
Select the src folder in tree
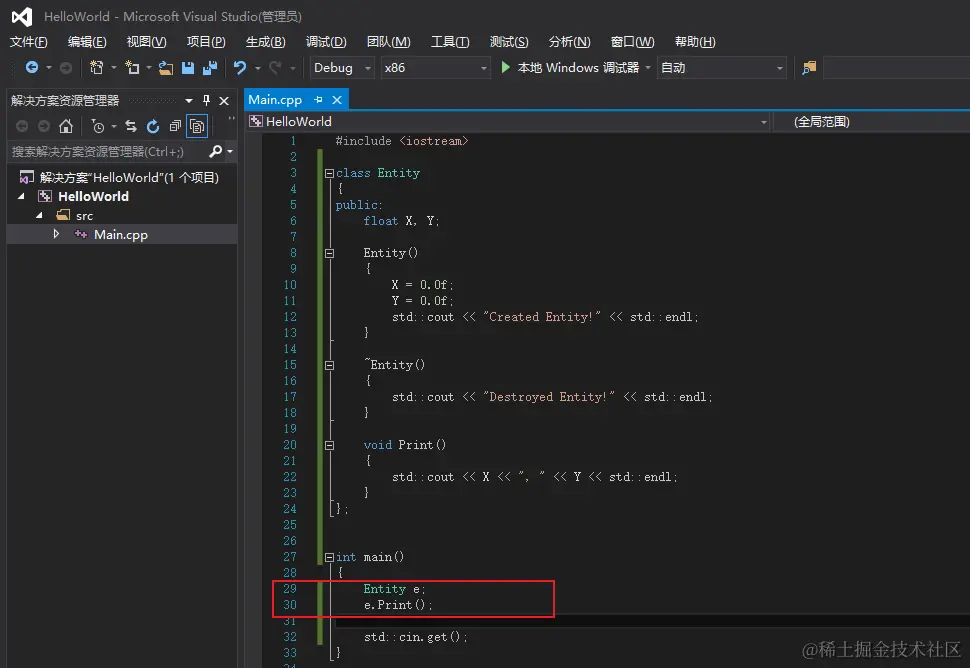coord(84,215)
